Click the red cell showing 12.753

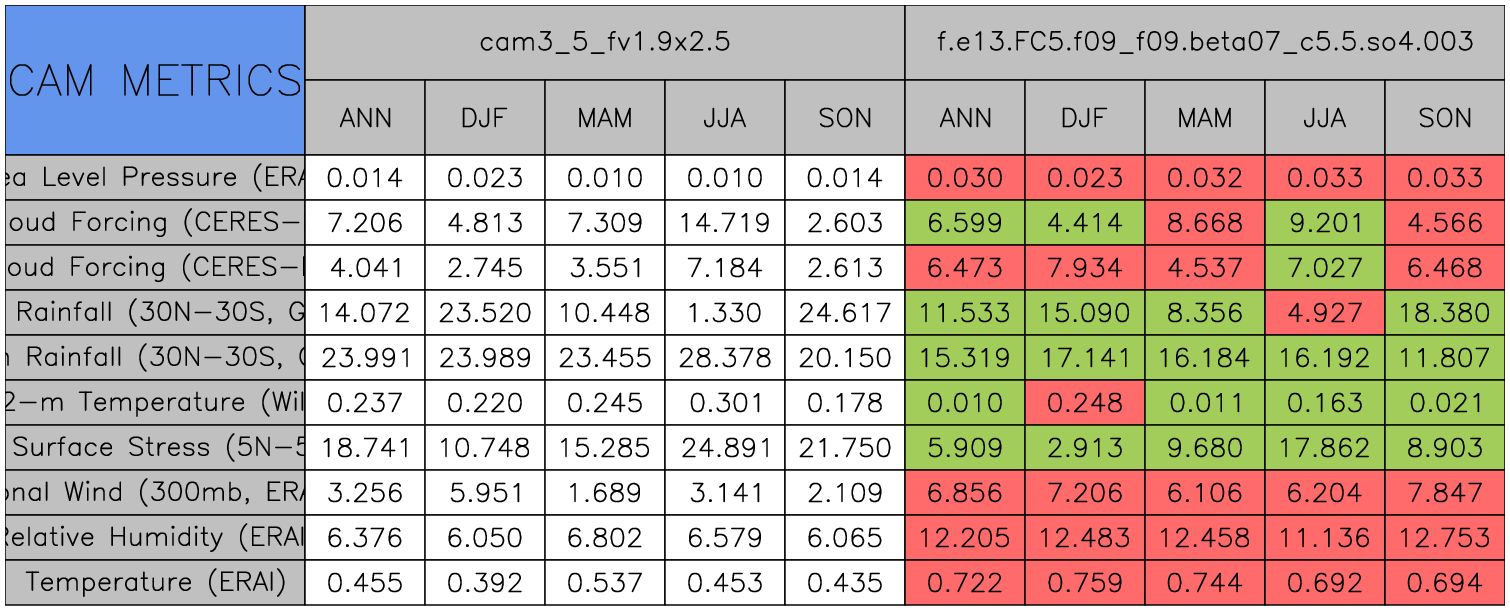point(1444,537)
